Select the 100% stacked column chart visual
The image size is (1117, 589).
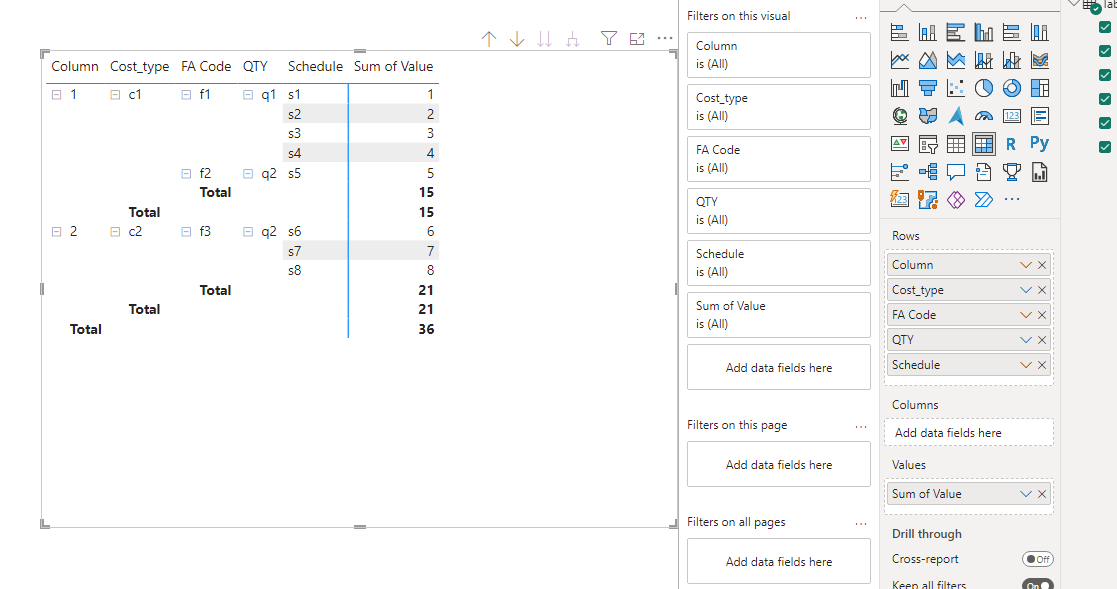click(1039, 32)
